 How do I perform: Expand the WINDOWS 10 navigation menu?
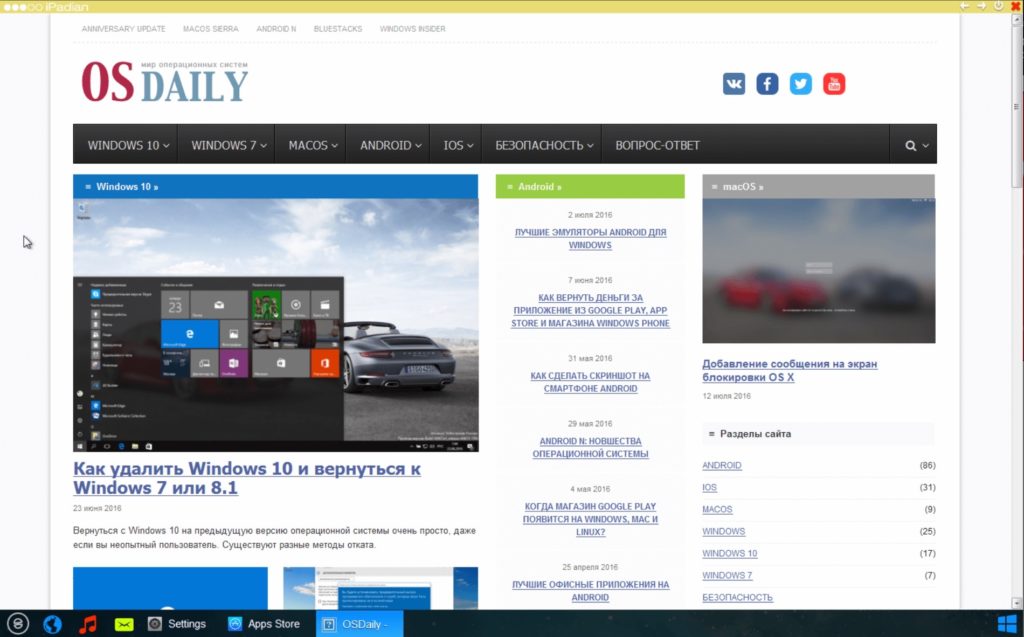pyautogui.click(x=129, y=145)
